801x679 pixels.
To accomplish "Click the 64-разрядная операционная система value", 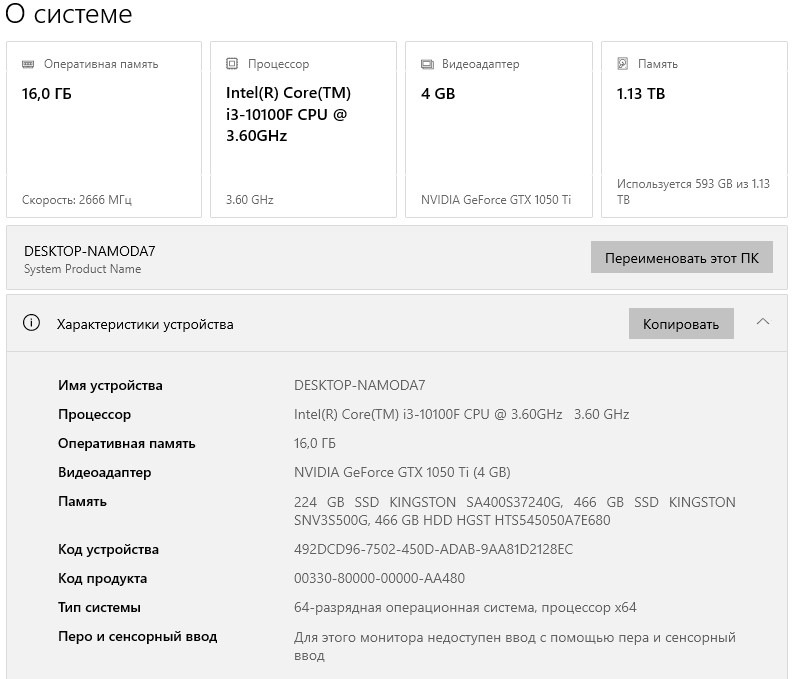I will (x=465, y=607).
